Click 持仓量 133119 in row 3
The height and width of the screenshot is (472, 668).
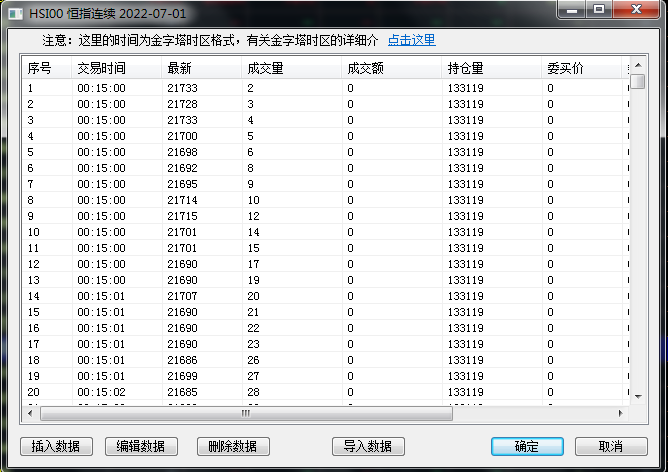coord(466,120)
